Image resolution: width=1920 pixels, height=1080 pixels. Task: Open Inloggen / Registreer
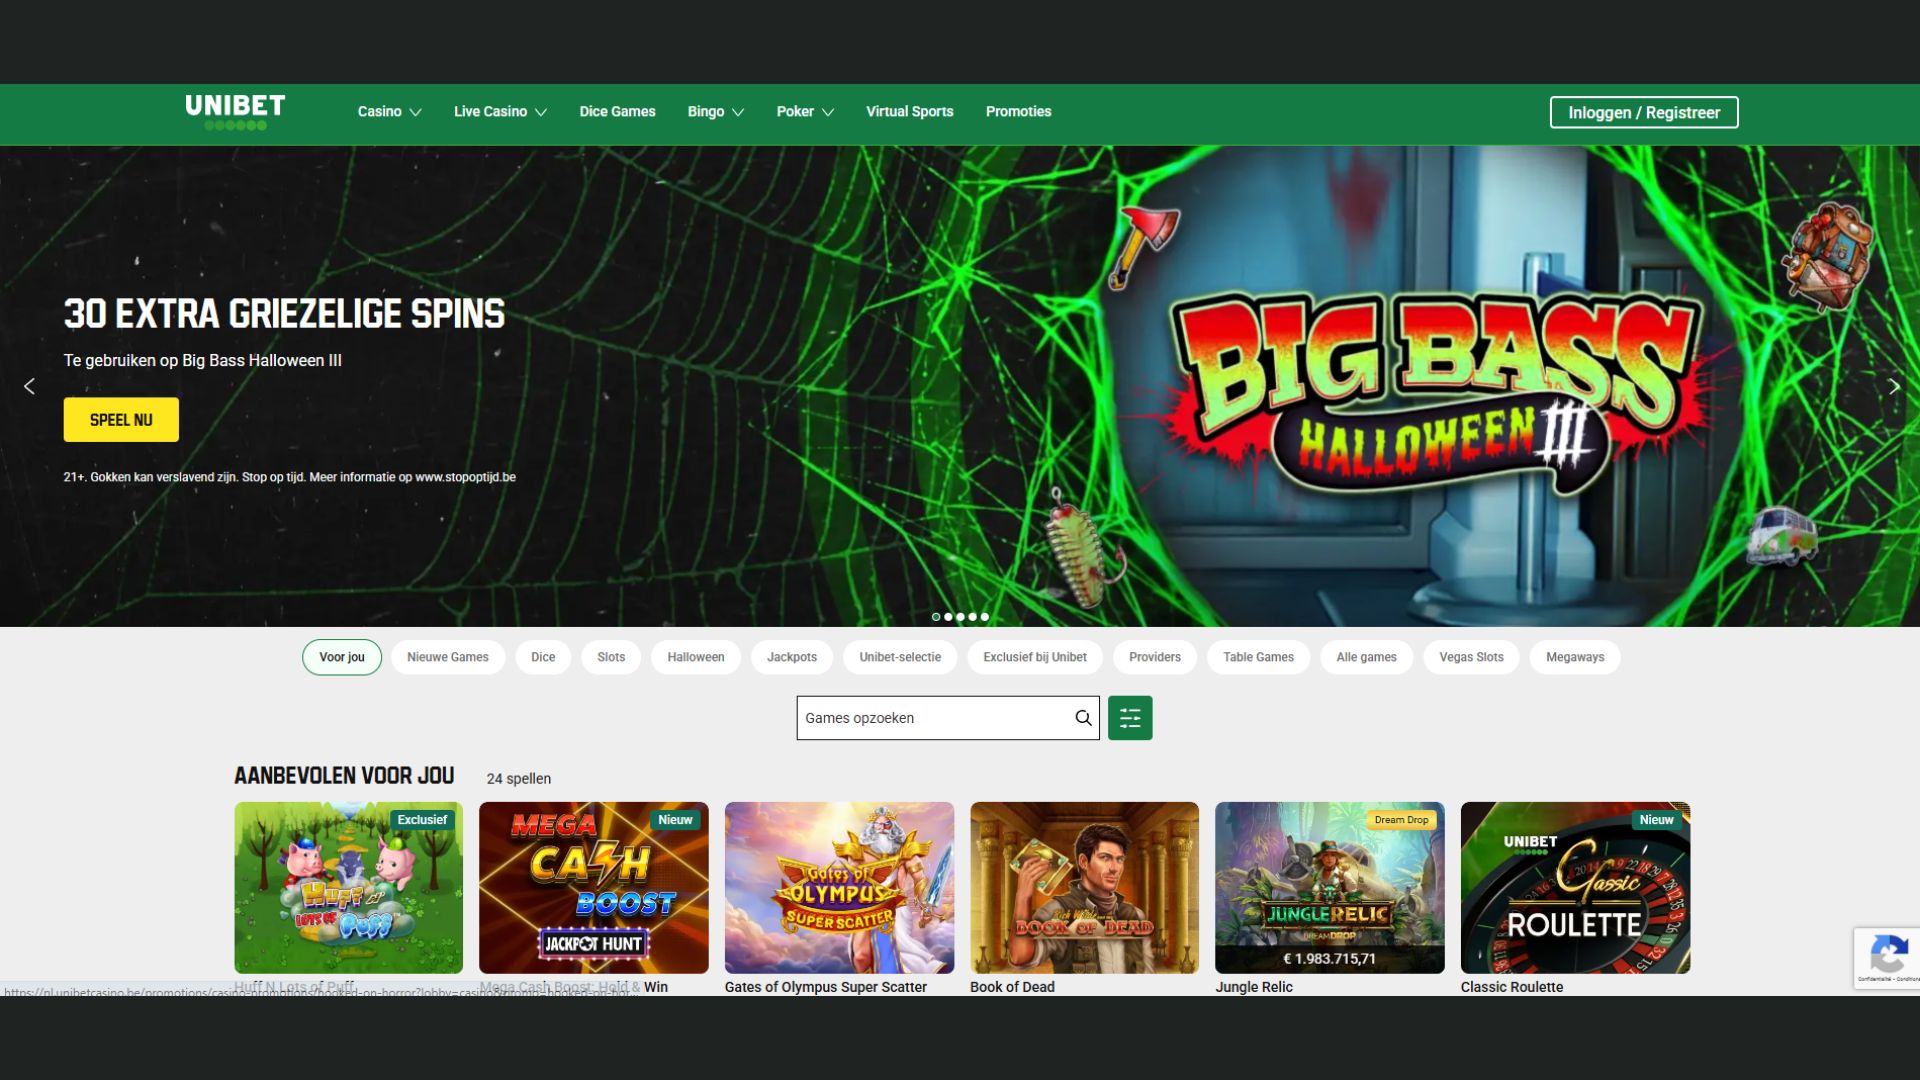1643,112
